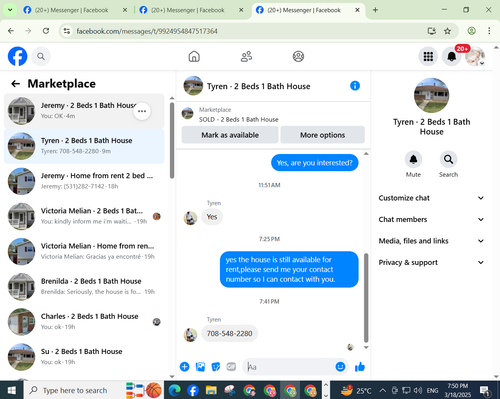Send a thumbs-up like

tap(360, 367)
